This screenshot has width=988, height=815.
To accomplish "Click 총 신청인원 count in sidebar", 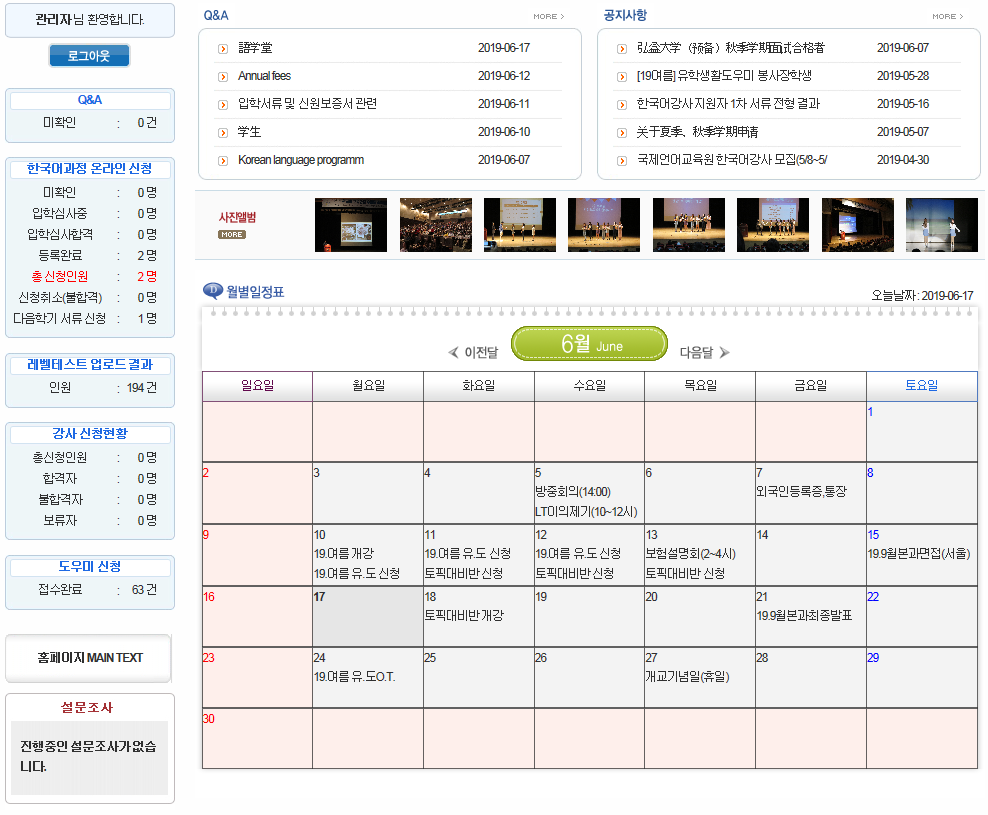I will pos(146,276).
